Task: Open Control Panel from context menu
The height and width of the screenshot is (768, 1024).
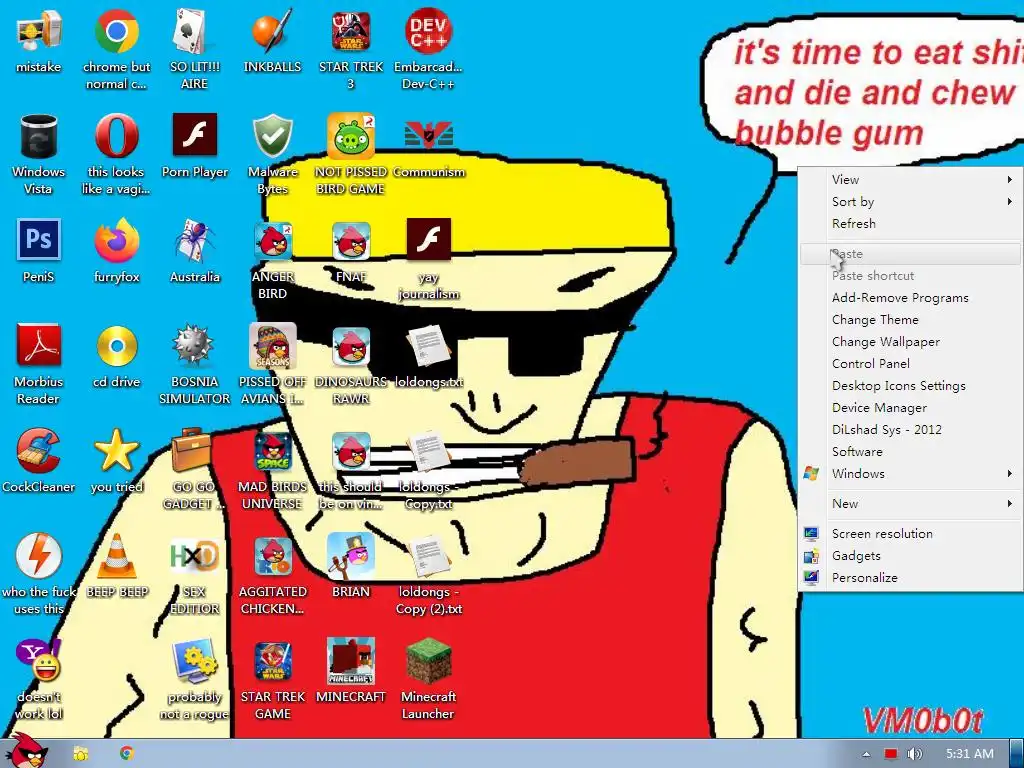Action: [x=910, y=364]
